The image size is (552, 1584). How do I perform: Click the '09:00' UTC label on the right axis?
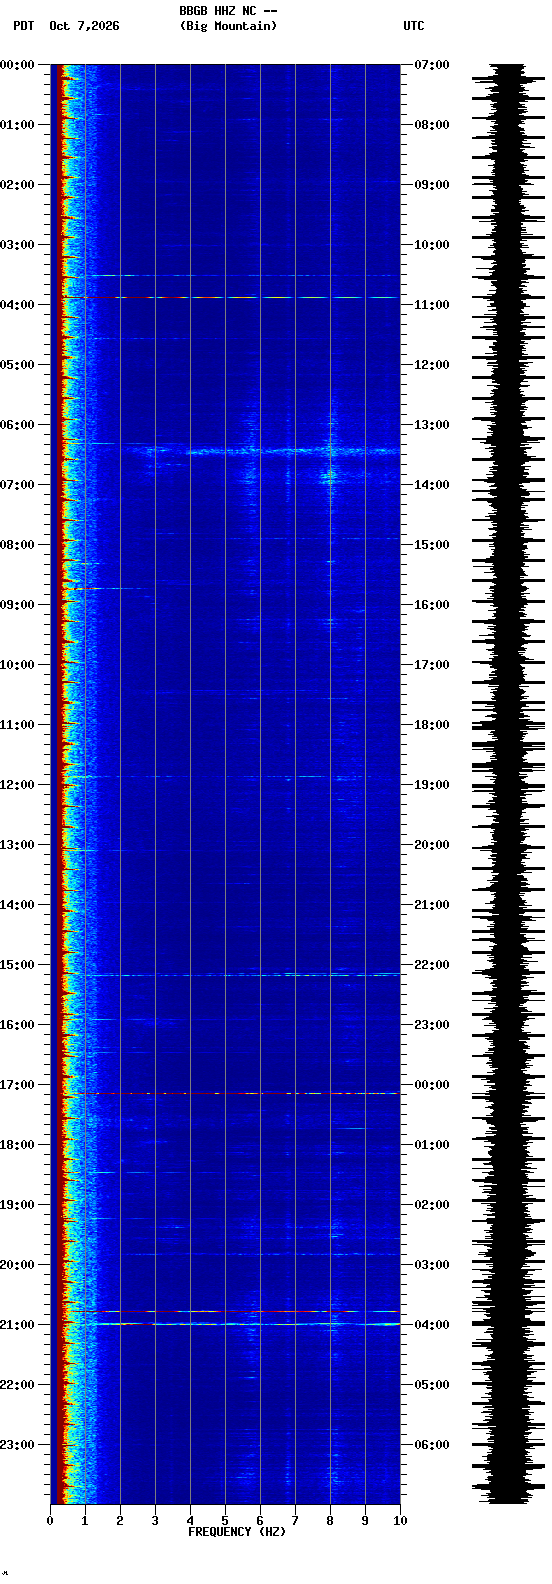tap(431, 185)
